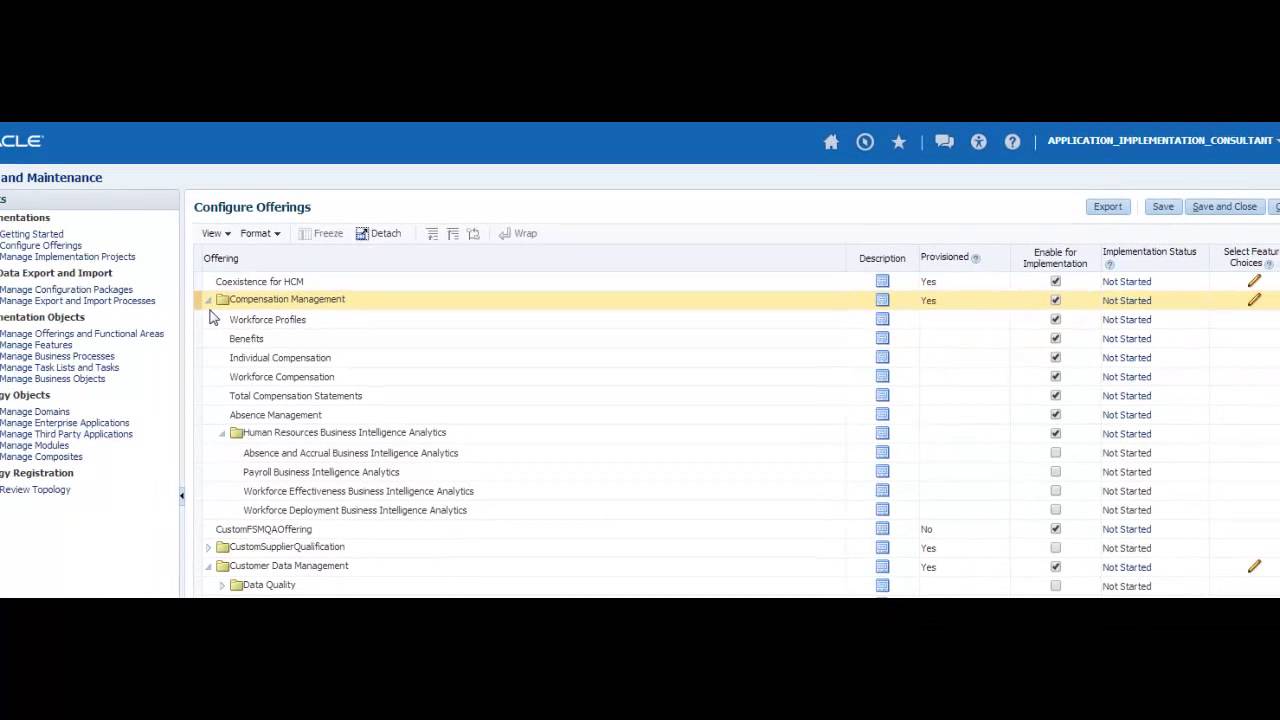
Task: Open description for Coexistence for HCM
Action: click(882, 281)
